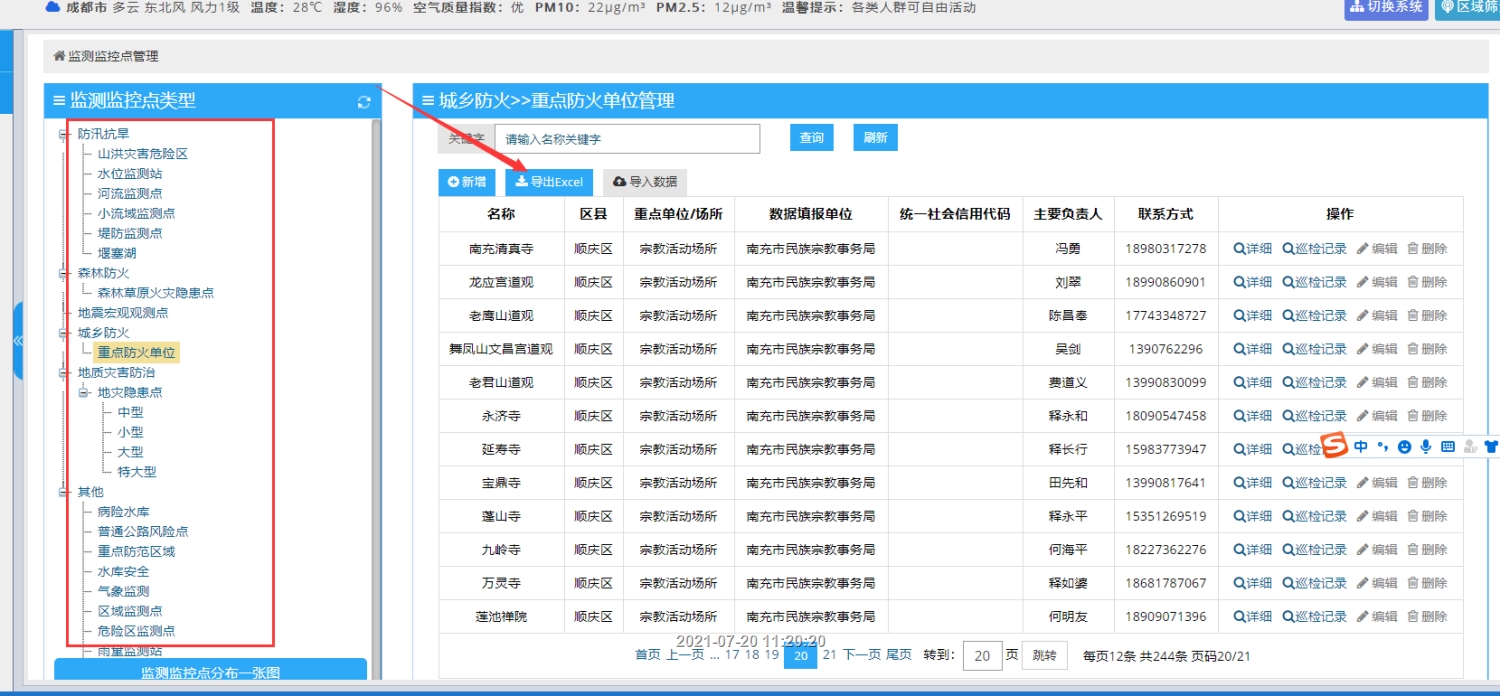The image size is (1500, 696).
Task: Click the 跳转 page jump button
Action: pyautogui.click(x=1045, y=655)
